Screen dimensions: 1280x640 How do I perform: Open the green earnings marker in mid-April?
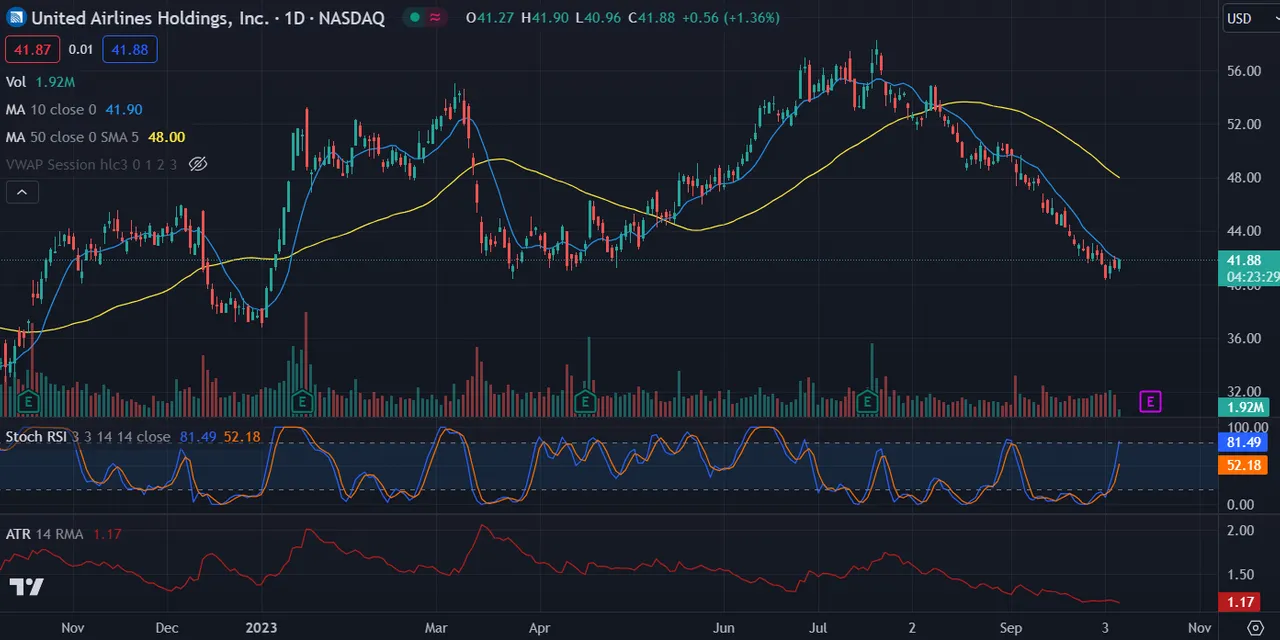[x=585, y=402]
